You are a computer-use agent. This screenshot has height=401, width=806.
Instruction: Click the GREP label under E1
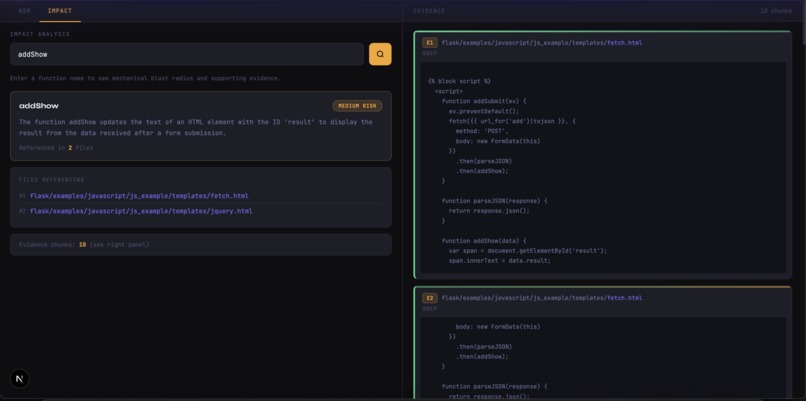click(430, 53)
